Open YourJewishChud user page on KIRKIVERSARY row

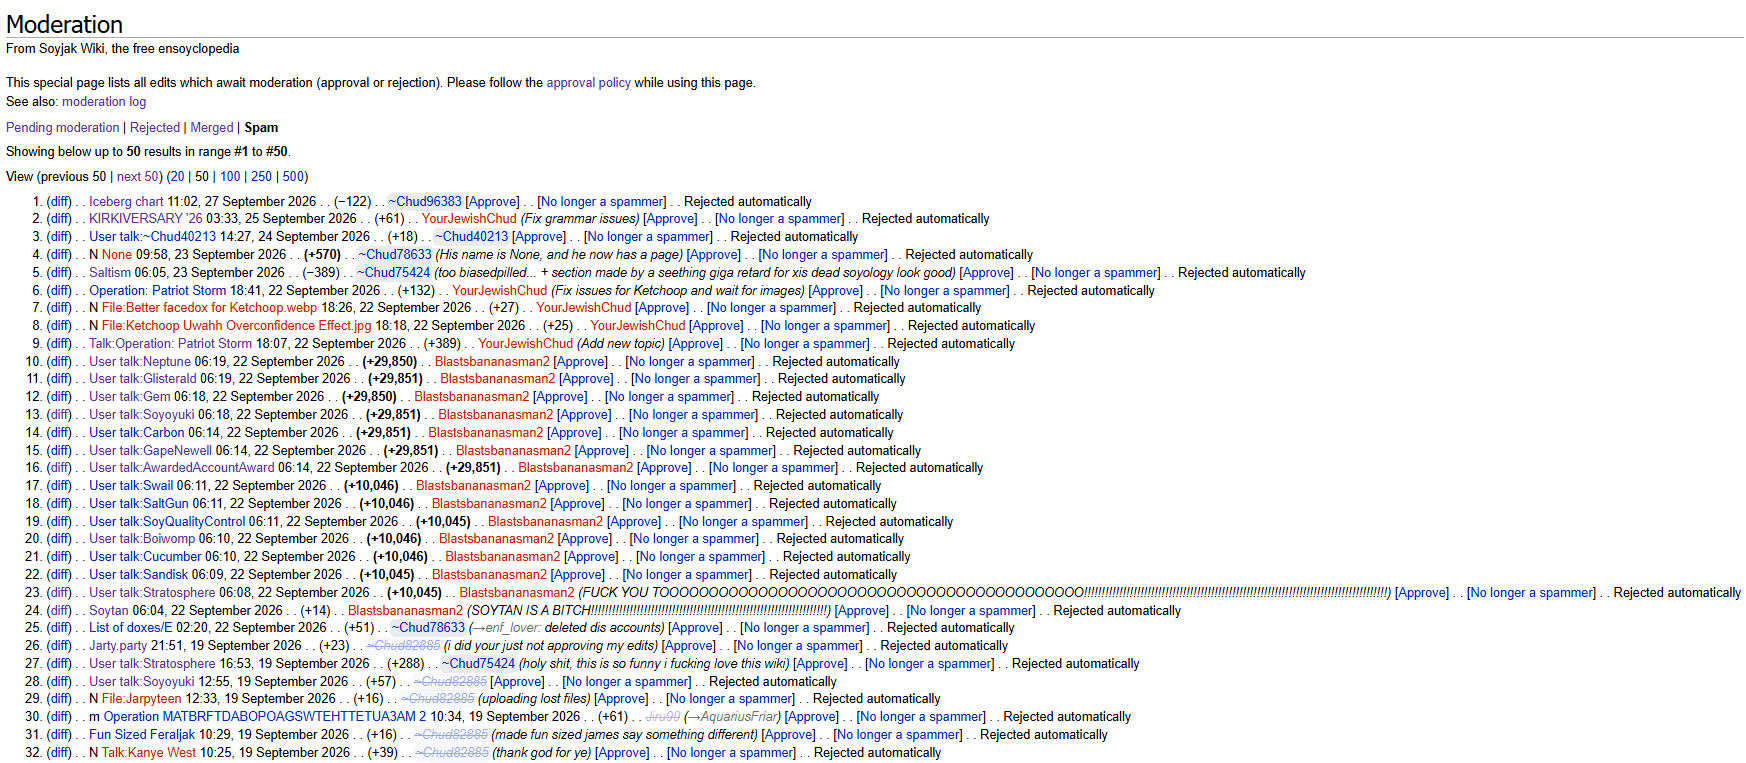coord(469,219)
